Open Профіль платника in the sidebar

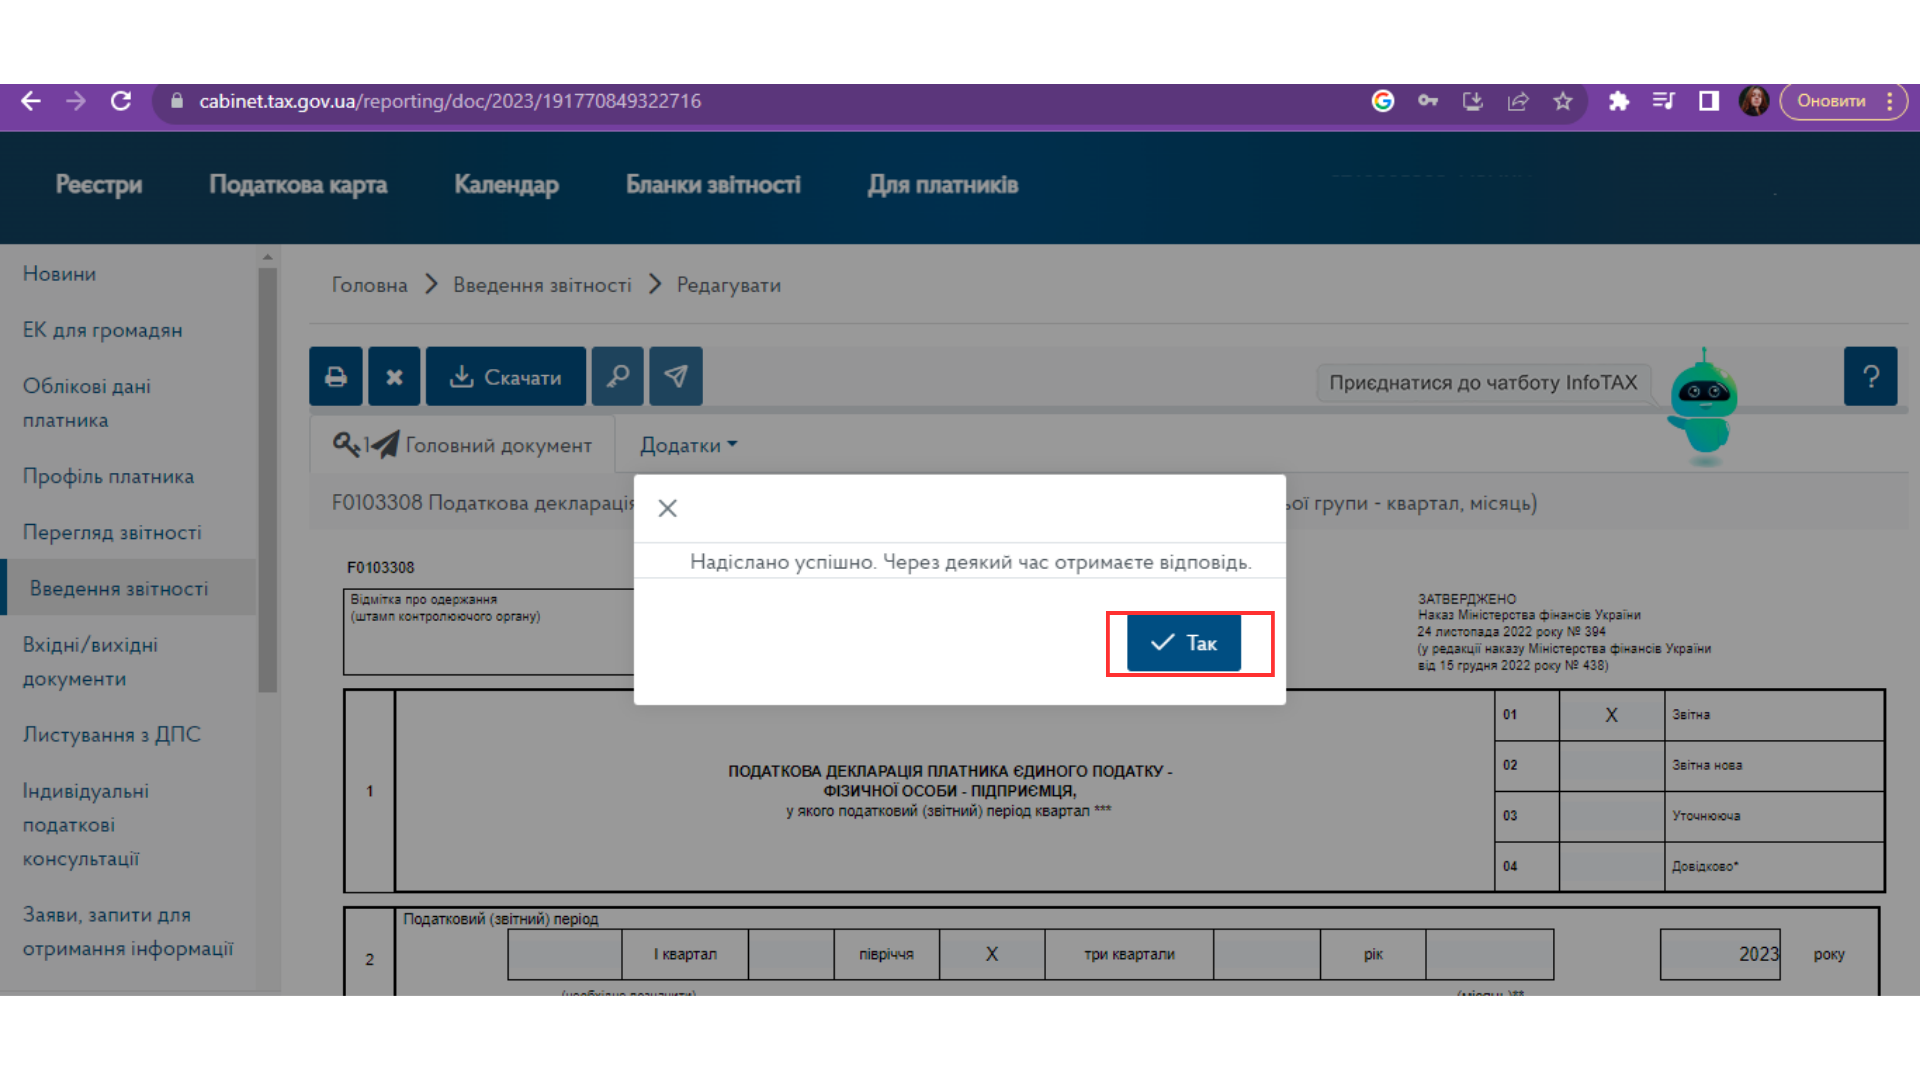pos(108,477)
